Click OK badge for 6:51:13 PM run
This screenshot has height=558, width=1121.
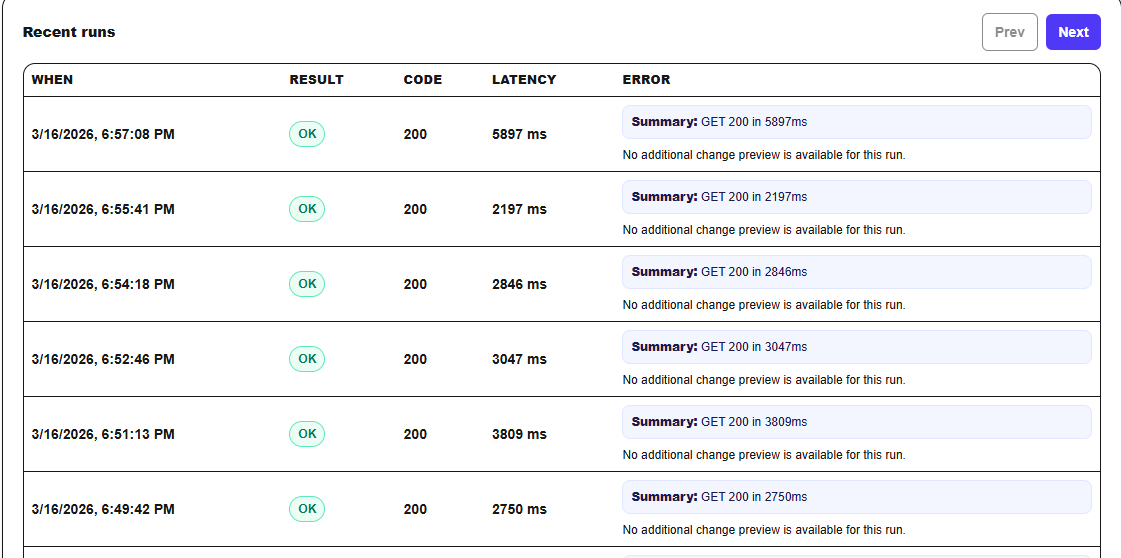pos(307,434)
